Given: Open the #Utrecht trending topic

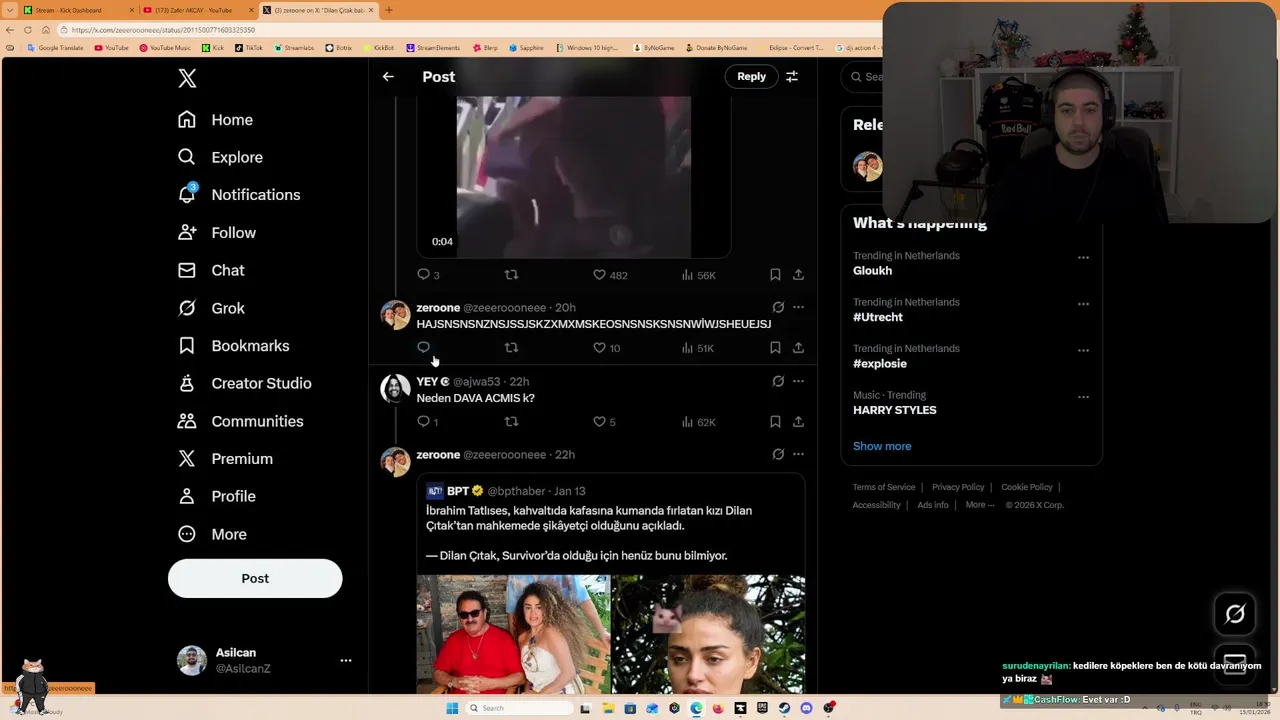Looking at the screenshot, I should coord(971,309).
